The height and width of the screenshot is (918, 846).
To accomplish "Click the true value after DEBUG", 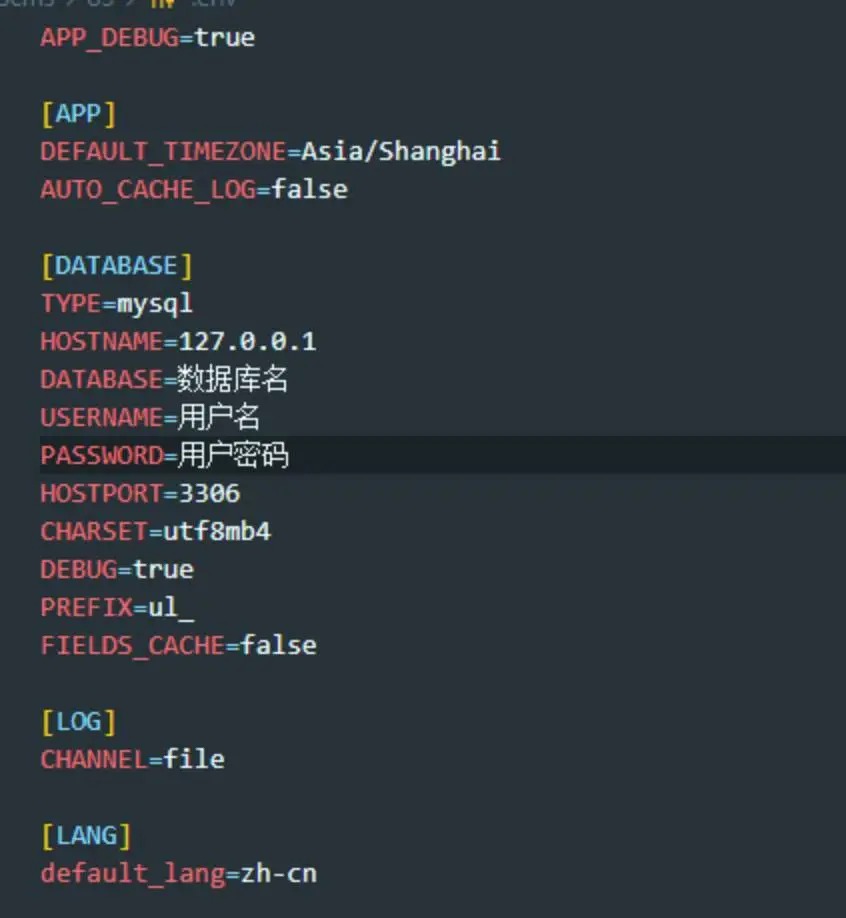I will [x=163, y=570].
